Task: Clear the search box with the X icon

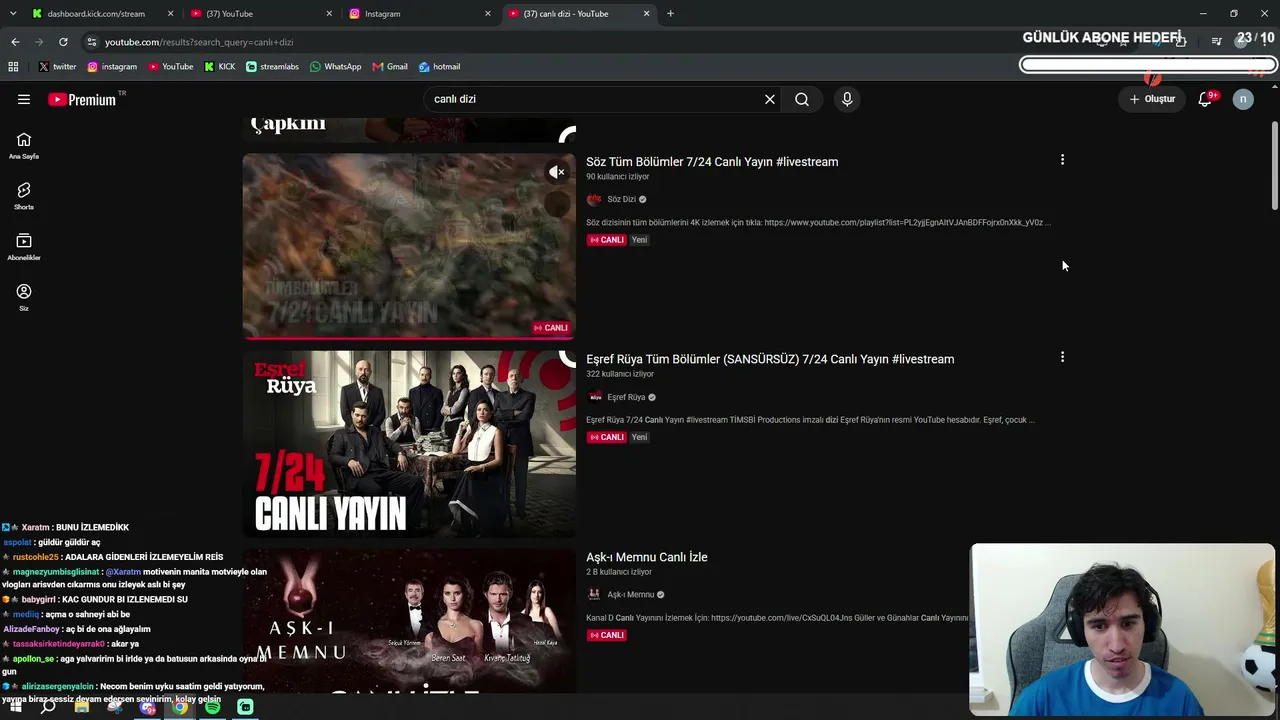Action: [x=770, y=99]
